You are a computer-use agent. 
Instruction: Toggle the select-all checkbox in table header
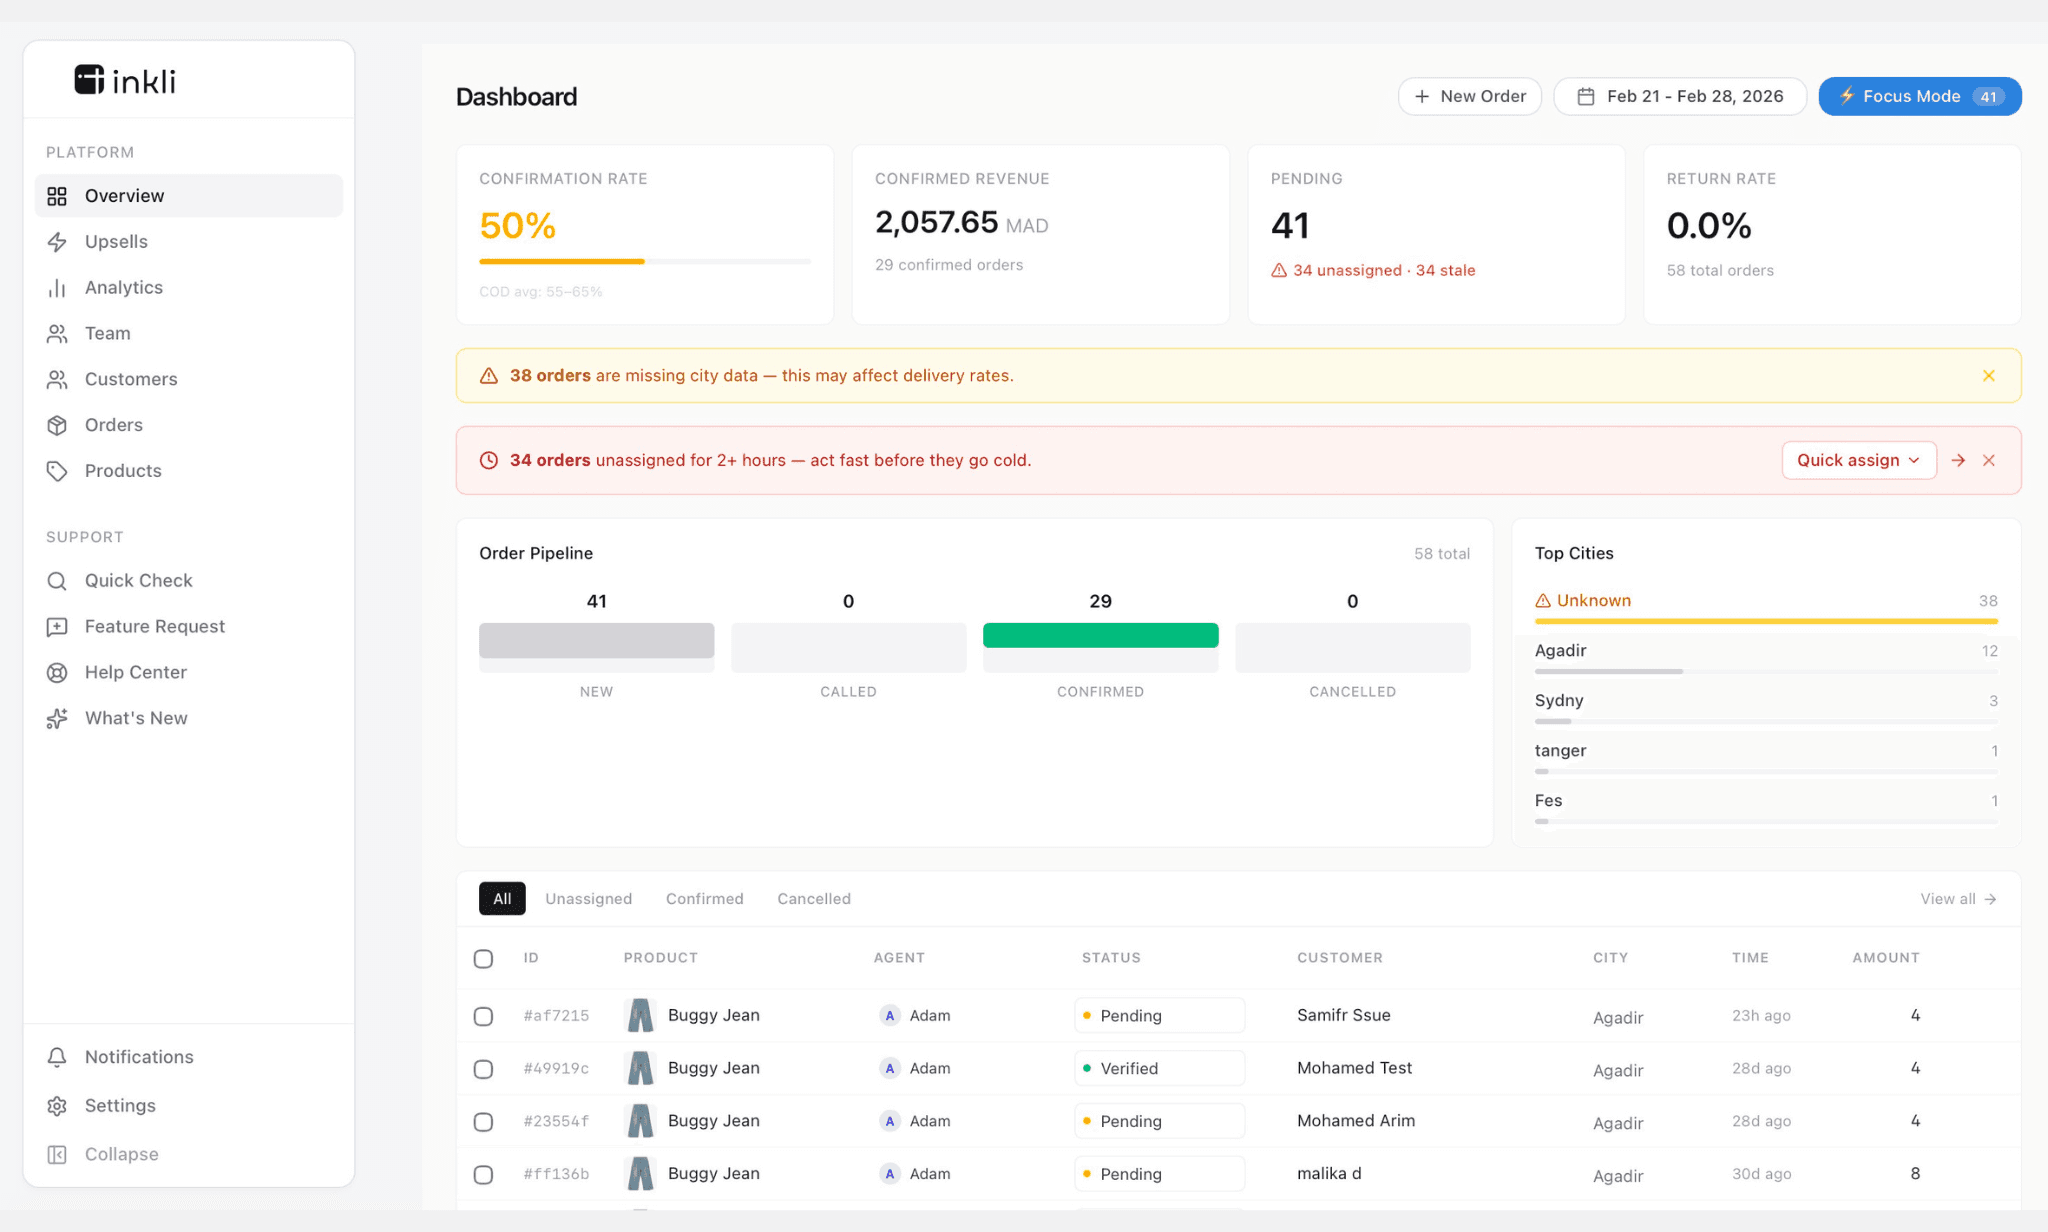483,958
